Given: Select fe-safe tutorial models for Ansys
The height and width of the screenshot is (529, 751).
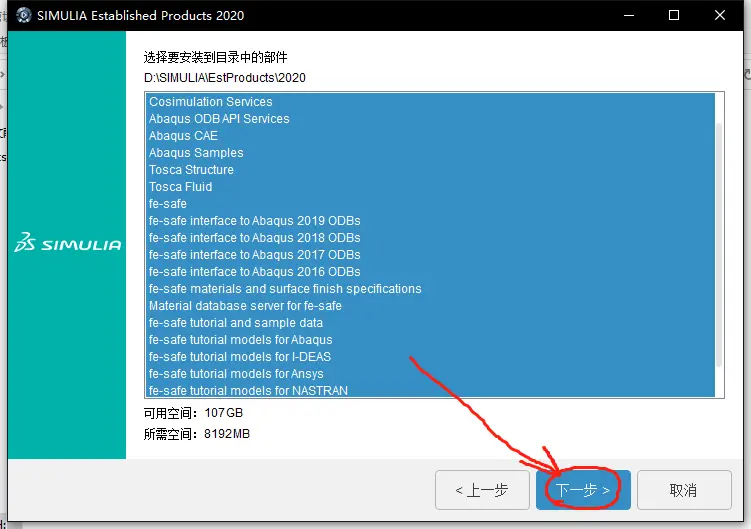Looking at the screenshot, I should point(430,374).
